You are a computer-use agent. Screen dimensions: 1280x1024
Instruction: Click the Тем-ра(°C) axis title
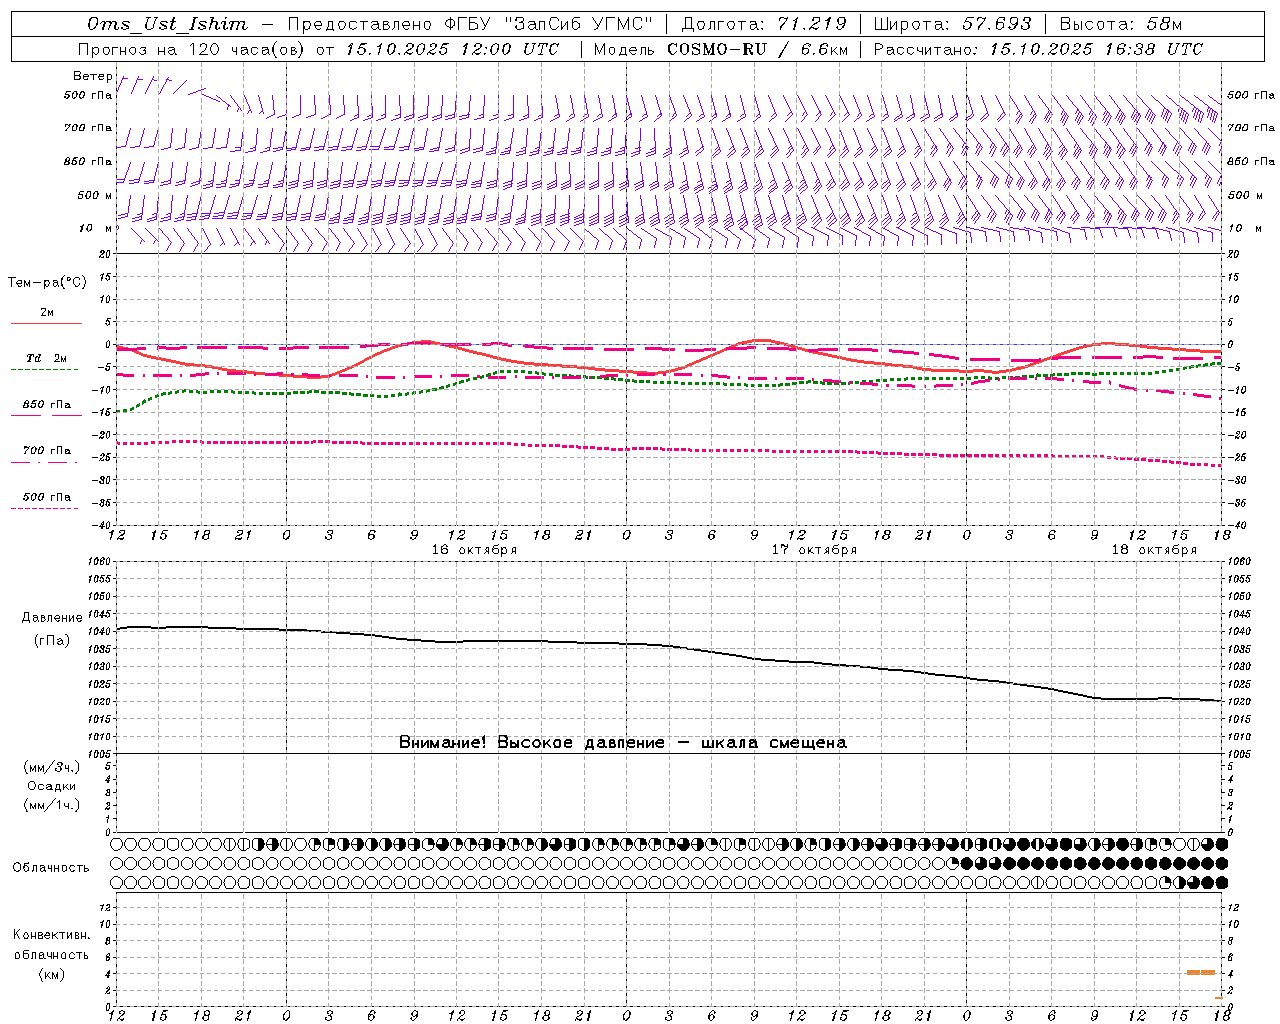47,283
